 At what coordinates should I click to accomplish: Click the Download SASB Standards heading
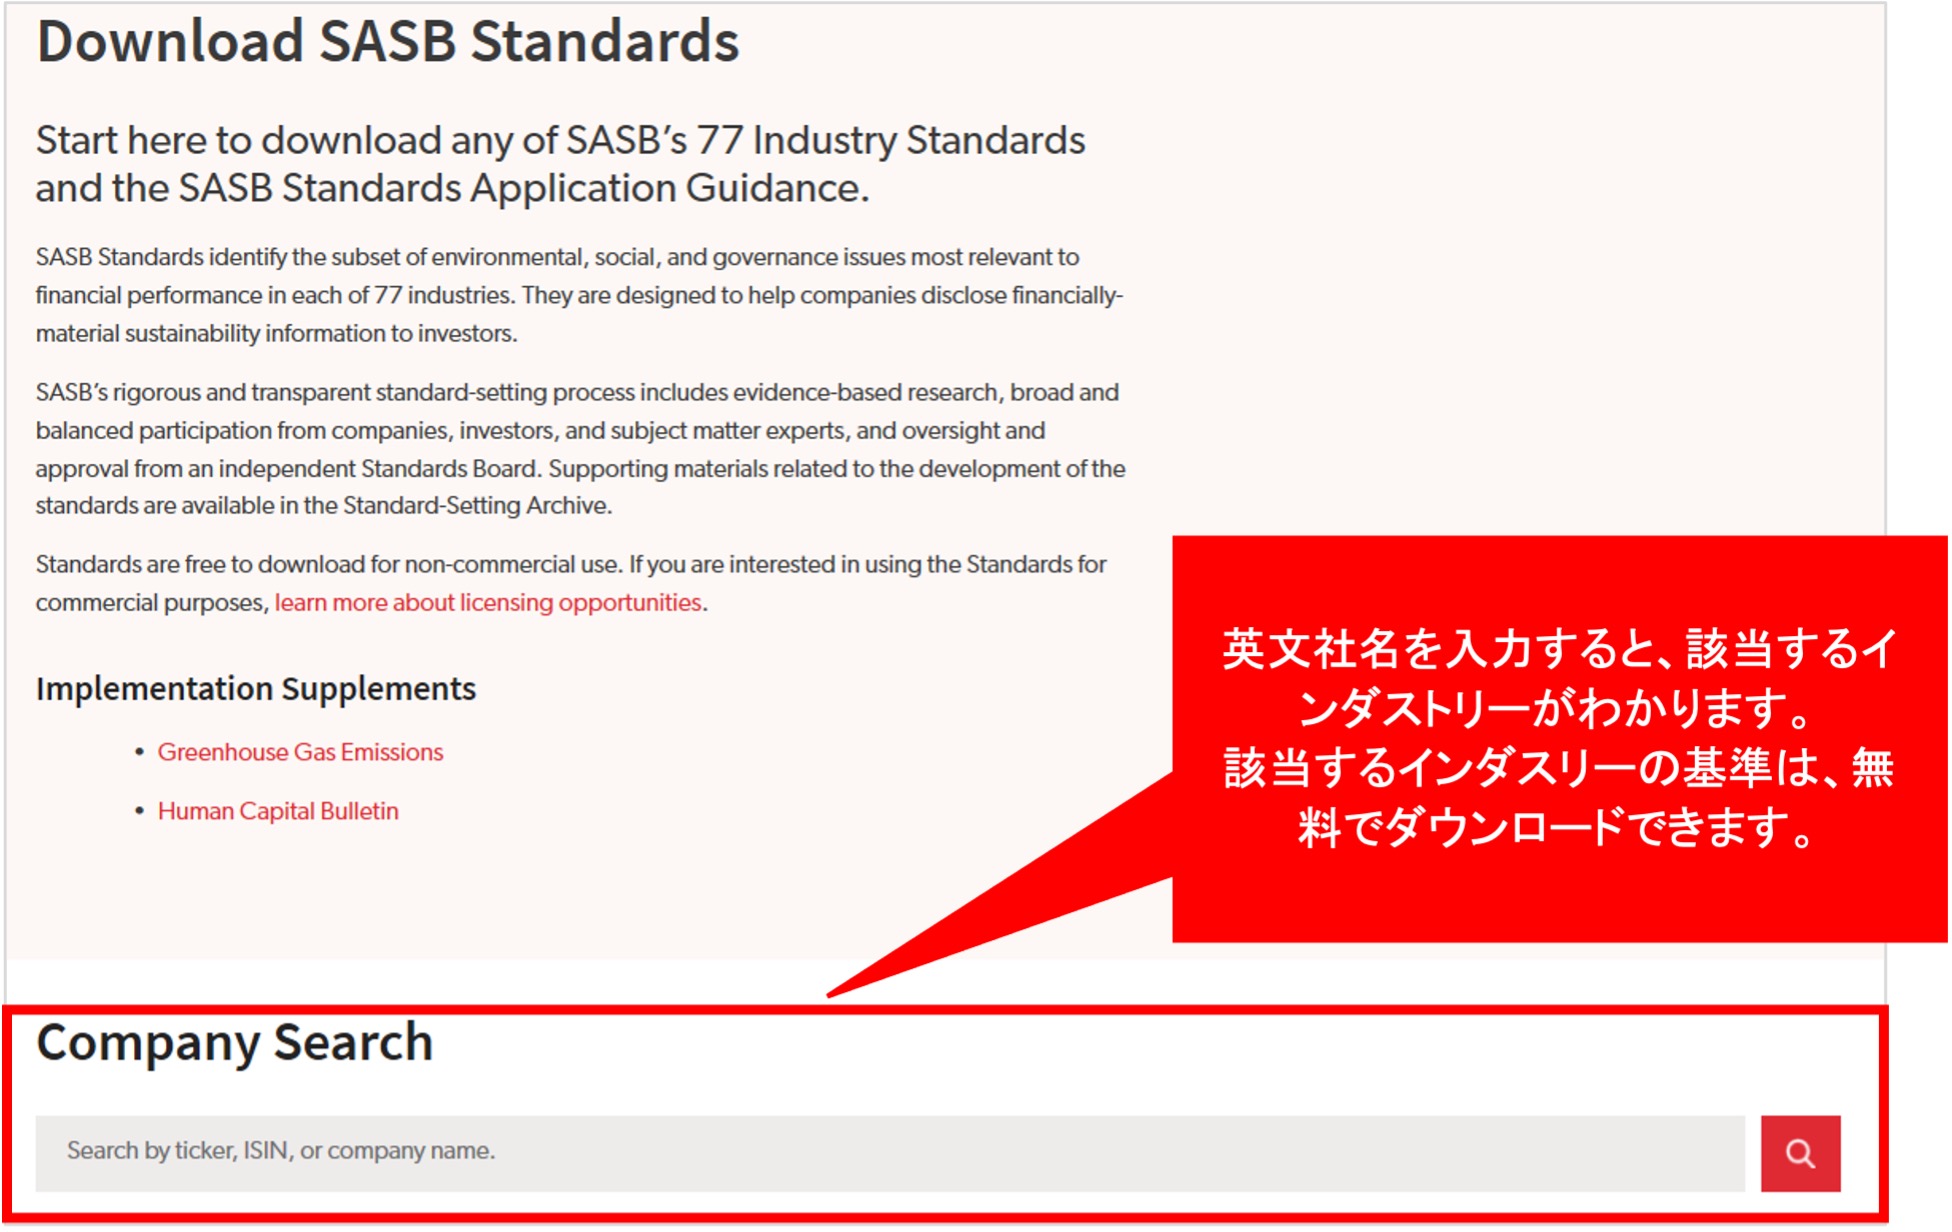click(388, 42)
